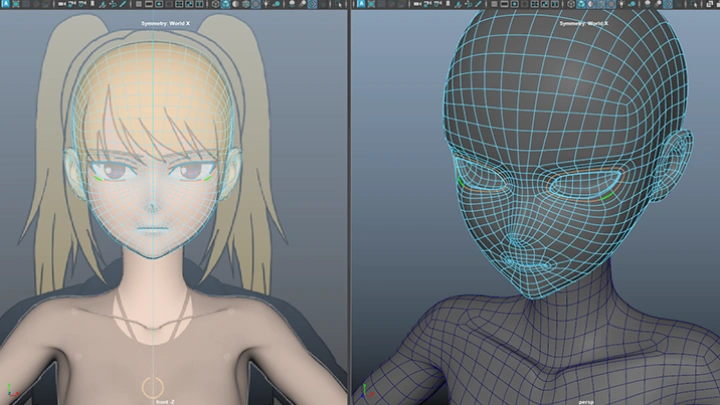The height and width of the screenshot is (405, 720).
Task: Toggle Film Gate in persp panel toolbar
Action: point(505,4)
